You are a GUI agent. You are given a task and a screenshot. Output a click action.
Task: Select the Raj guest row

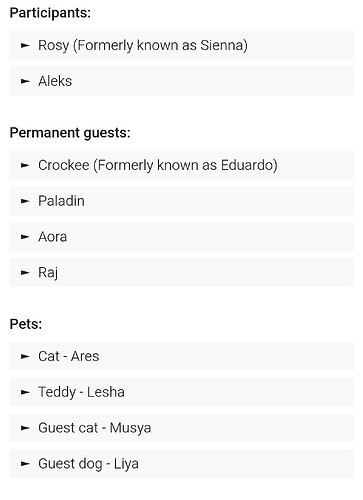(181, 273)
